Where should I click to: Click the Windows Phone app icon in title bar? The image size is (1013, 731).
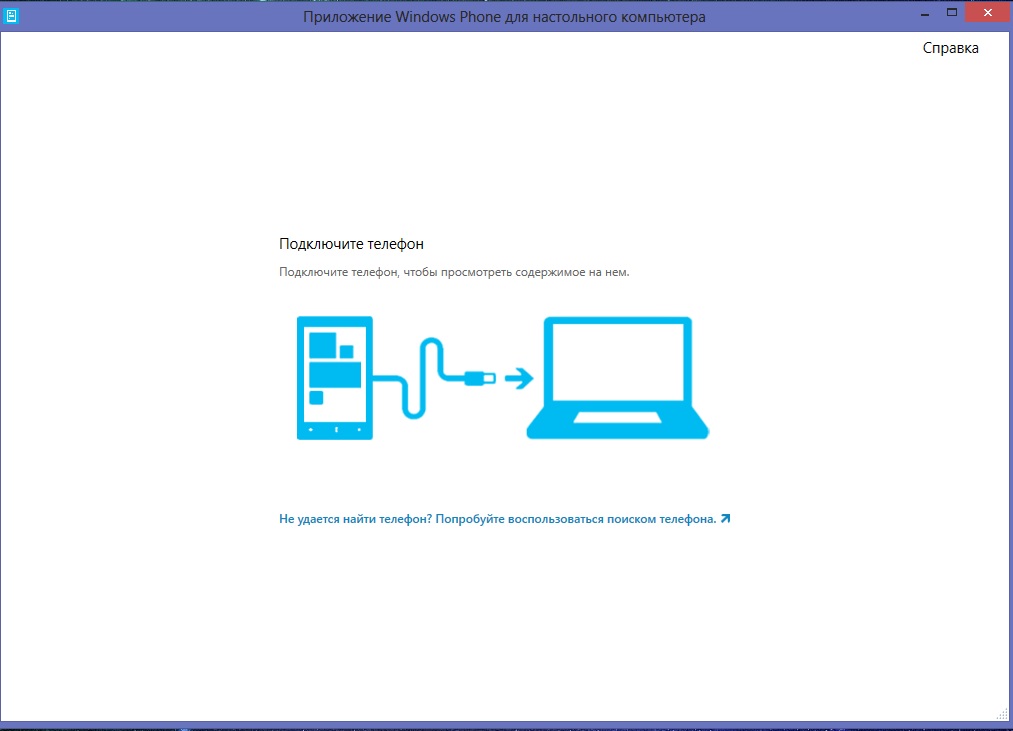(11, 16)
